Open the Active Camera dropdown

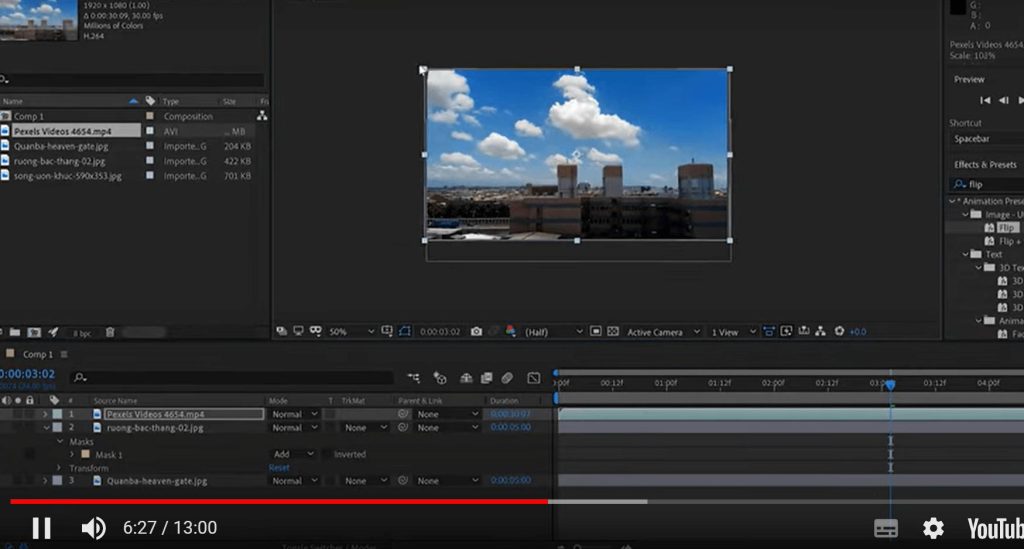[x=663, y=332]
